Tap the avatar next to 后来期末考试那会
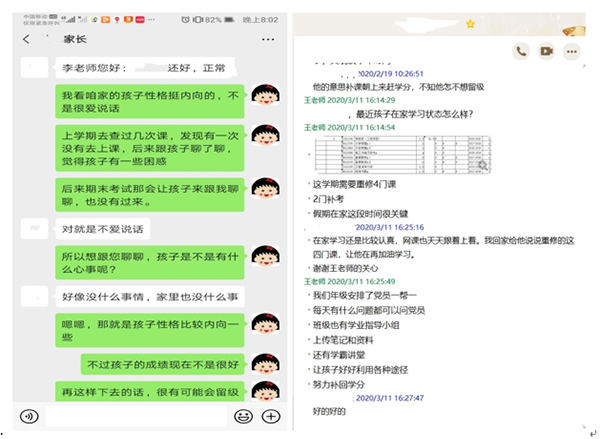The height and width of the screenshot is (439, 600). [266, 188]
